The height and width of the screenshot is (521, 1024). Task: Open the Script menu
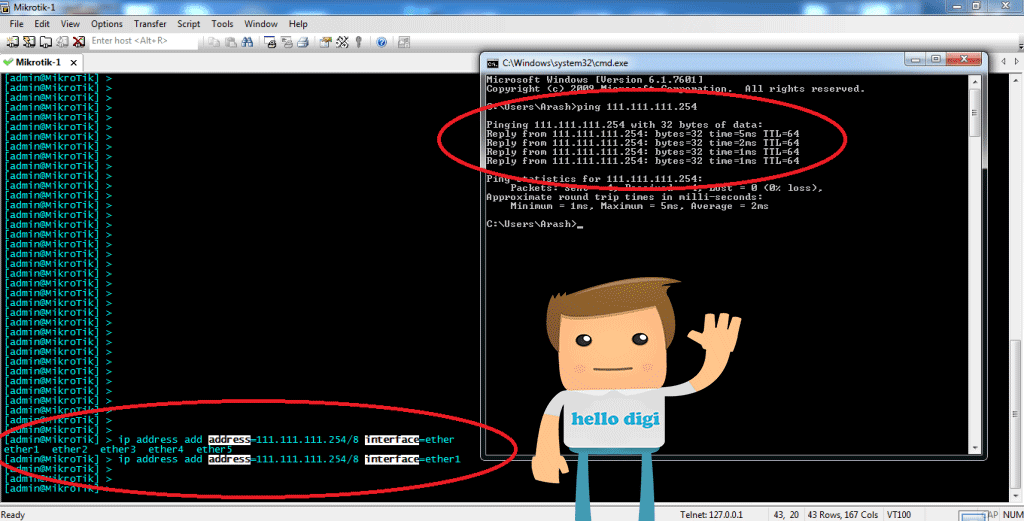[189, 24]
